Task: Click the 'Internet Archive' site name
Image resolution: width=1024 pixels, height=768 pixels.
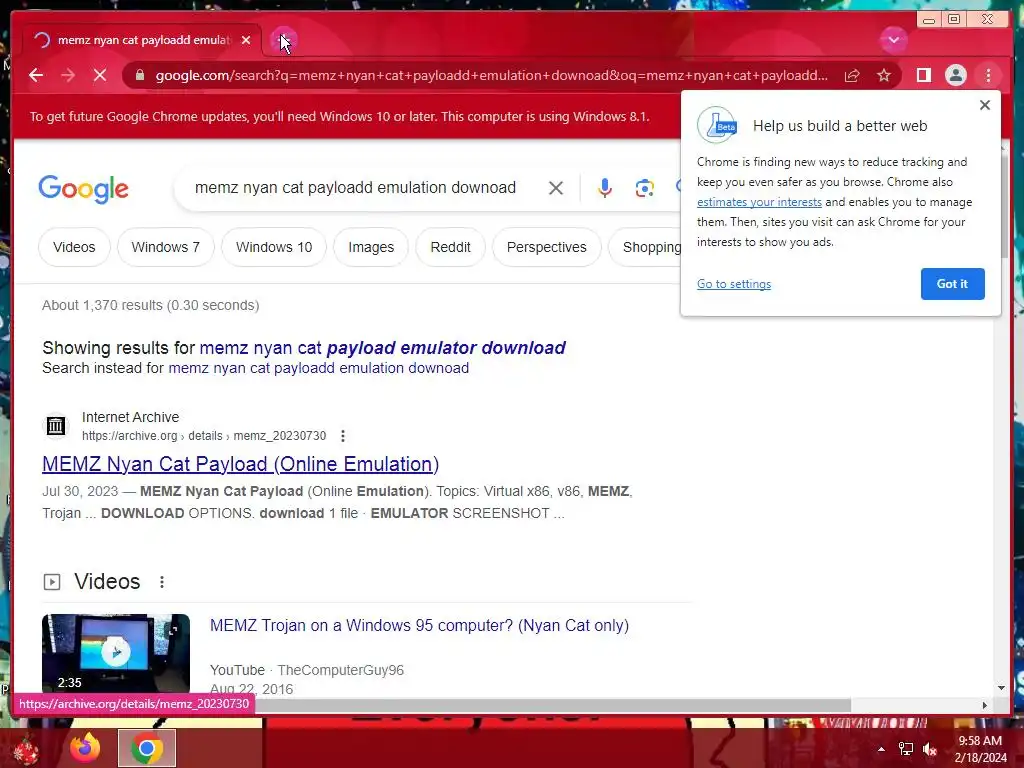Action: coord(131,417)
